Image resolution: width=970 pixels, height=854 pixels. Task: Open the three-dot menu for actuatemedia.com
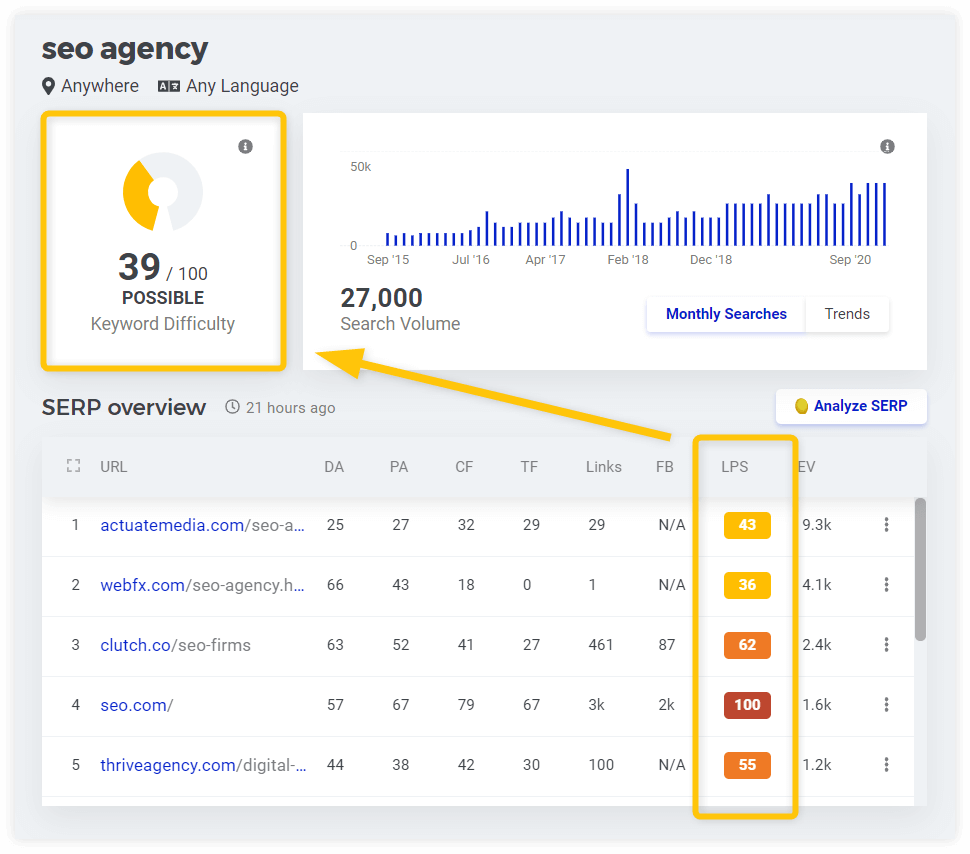[x=886, y=525]
